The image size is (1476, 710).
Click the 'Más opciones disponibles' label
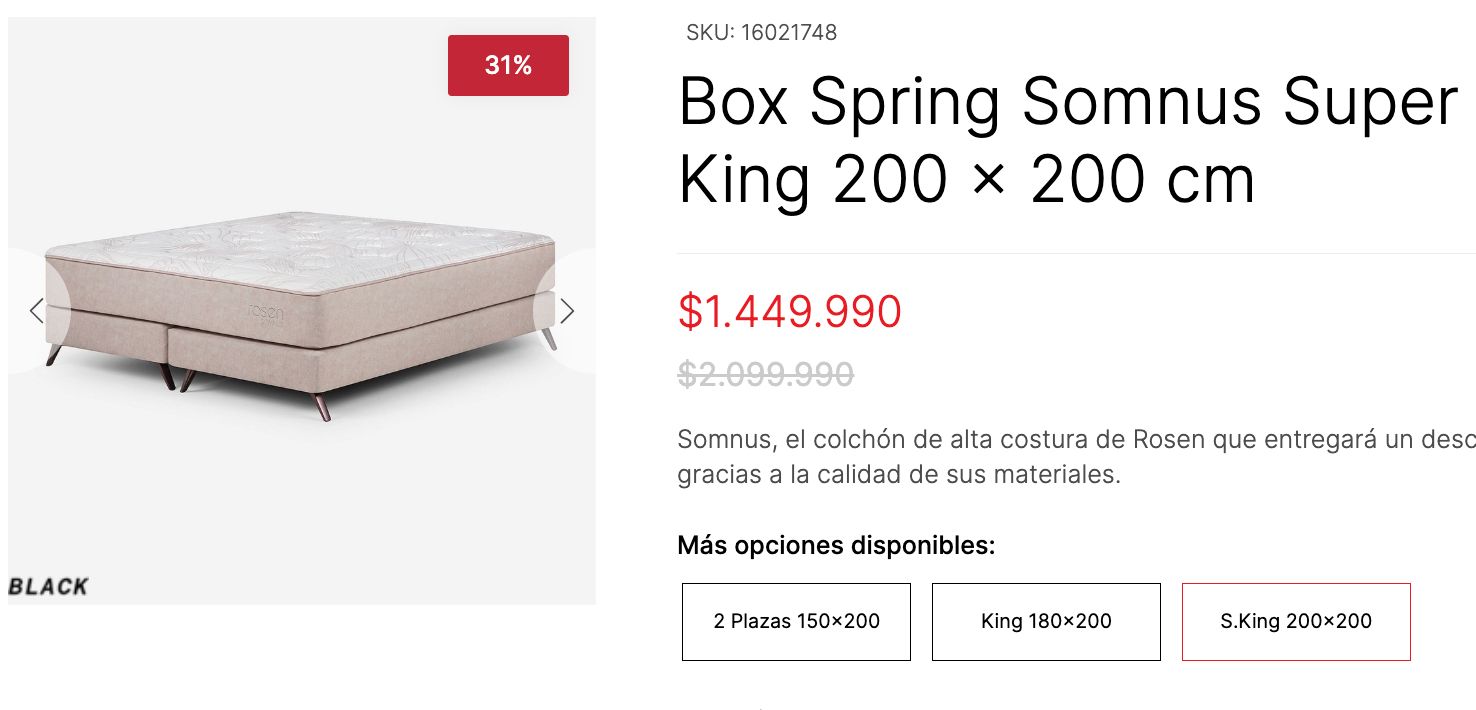click(x=836, y=546)
